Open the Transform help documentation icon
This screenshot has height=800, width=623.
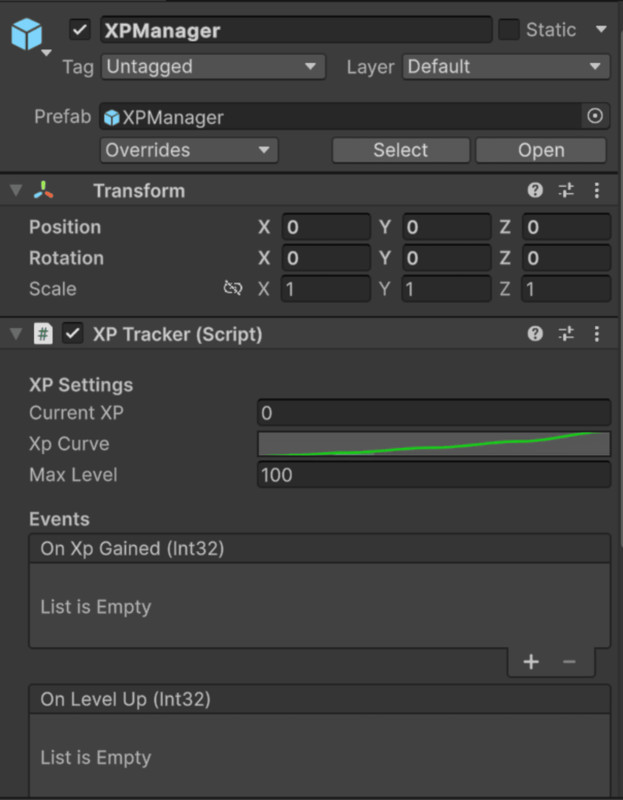coord(535,190)
